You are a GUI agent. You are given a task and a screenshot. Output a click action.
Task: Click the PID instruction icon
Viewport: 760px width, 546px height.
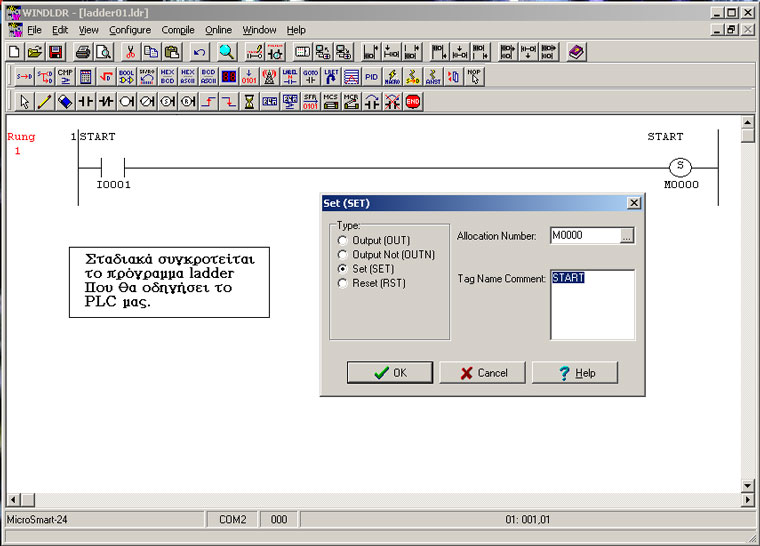click(371, 77)
